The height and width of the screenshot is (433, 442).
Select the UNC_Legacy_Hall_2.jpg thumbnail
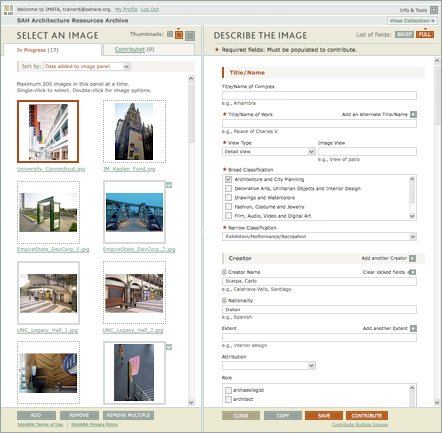pos(134,293)
